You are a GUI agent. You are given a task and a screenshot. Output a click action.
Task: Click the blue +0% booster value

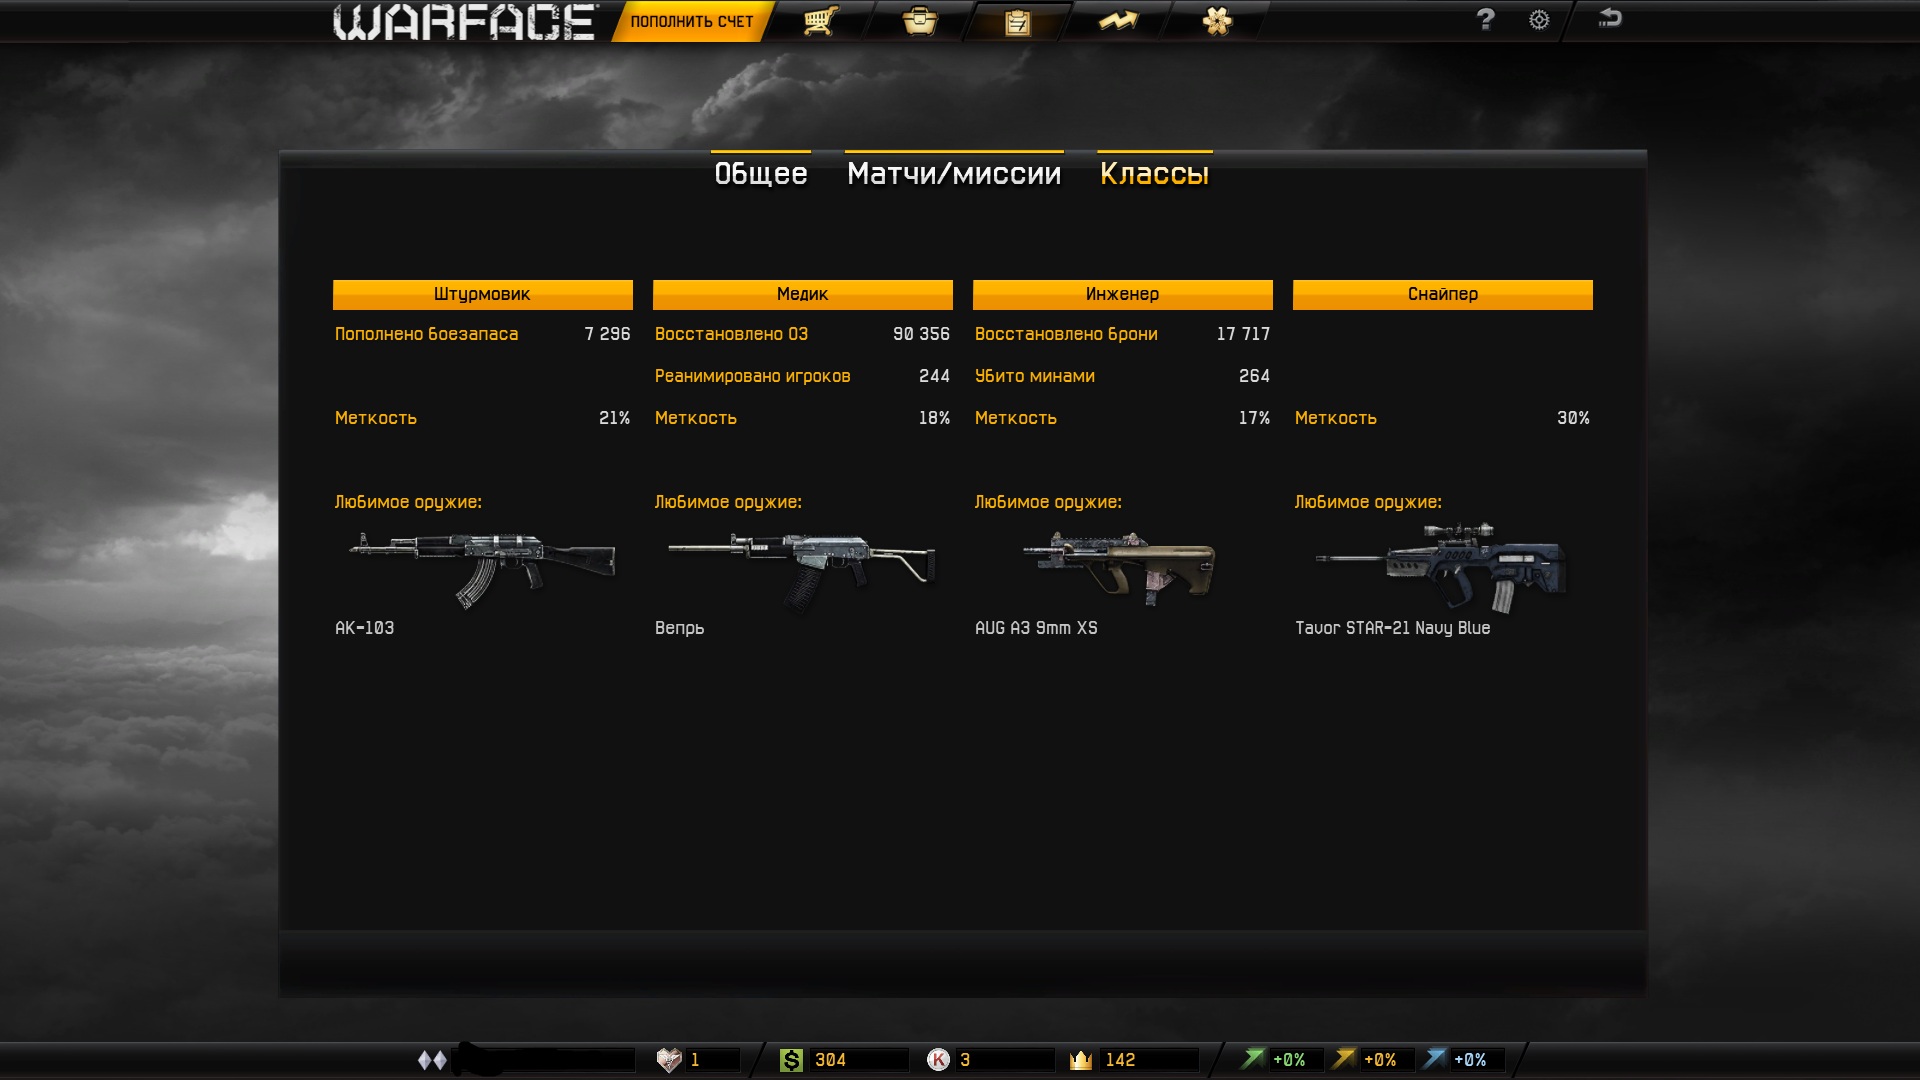click(x=1470, y=1060)
